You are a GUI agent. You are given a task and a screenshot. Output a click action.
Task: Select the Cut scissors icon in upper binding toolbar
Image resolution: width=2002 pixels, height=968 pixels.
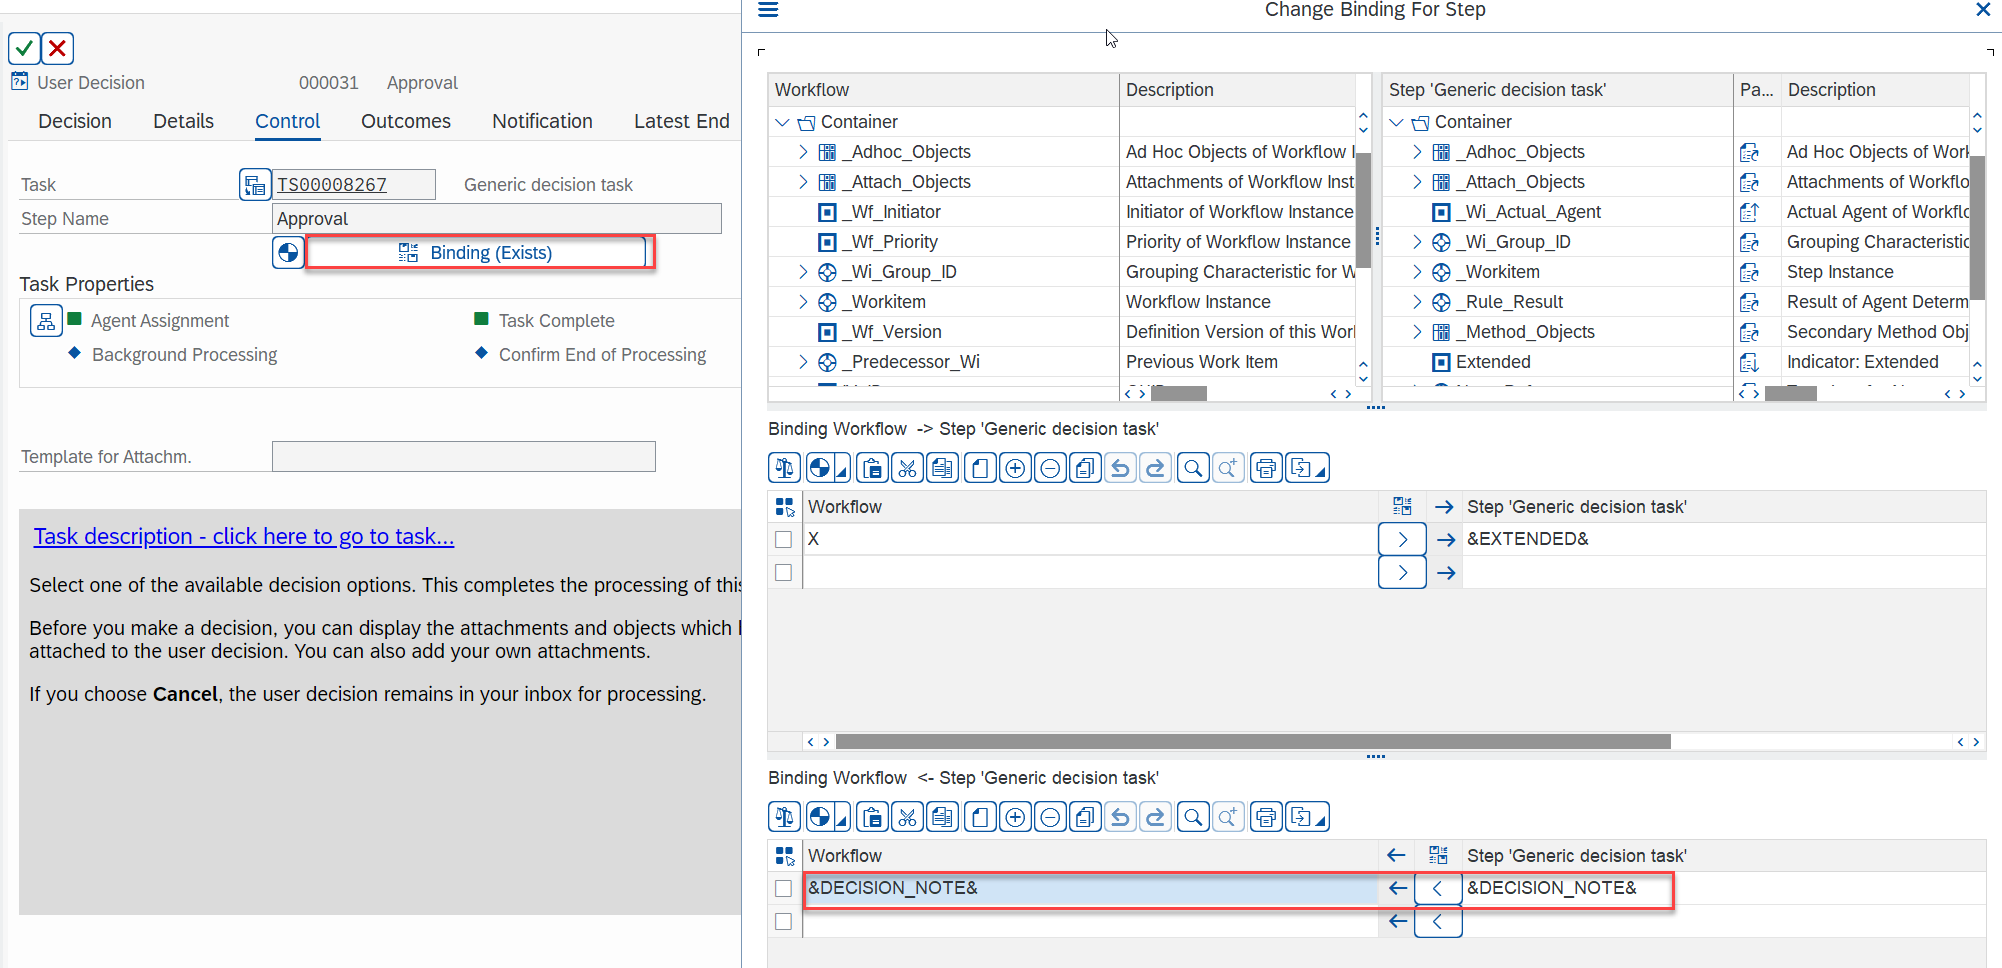click(x=907, y=467)
